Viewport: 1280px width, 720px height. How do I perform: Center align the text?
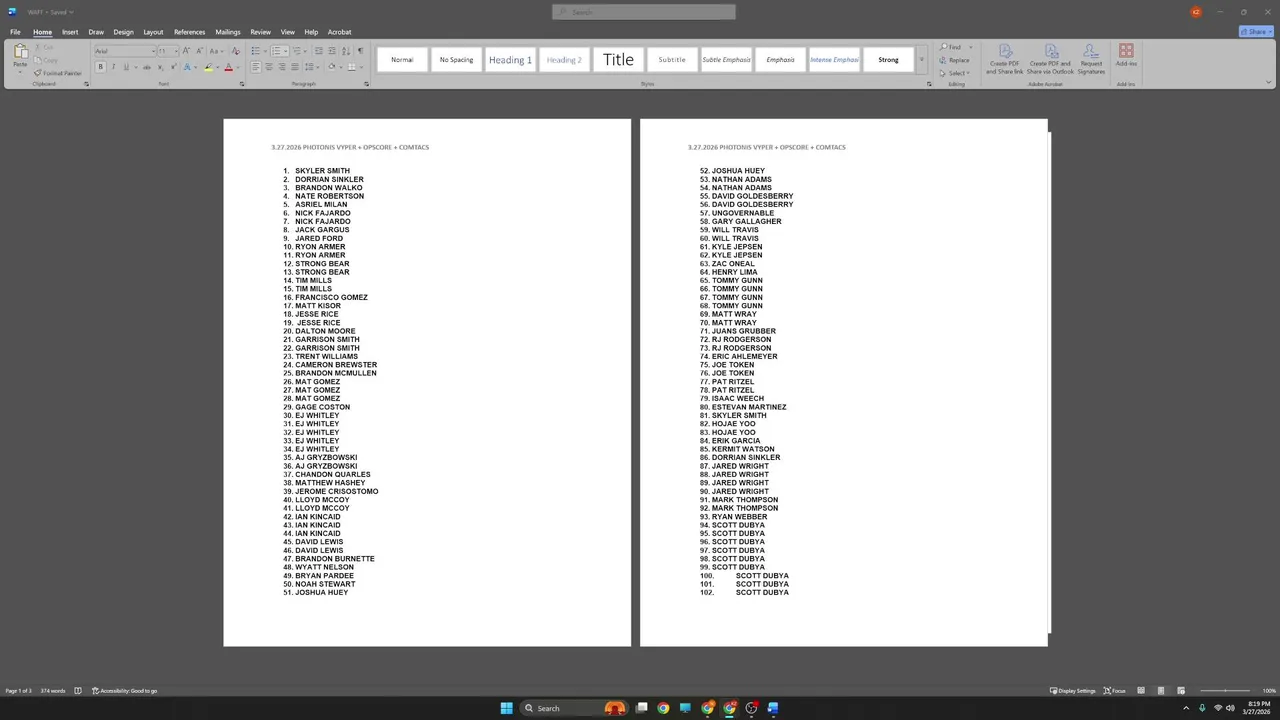pos(268,67)
